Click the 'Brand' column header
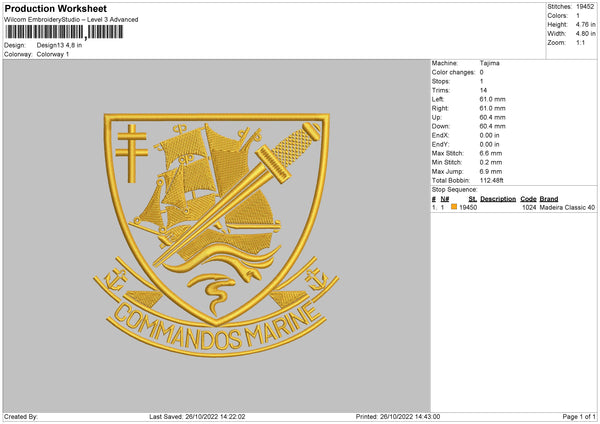Image resolution: width=600 pixels, height=424 pixels. pyautogui.click(x=549, y=199)
